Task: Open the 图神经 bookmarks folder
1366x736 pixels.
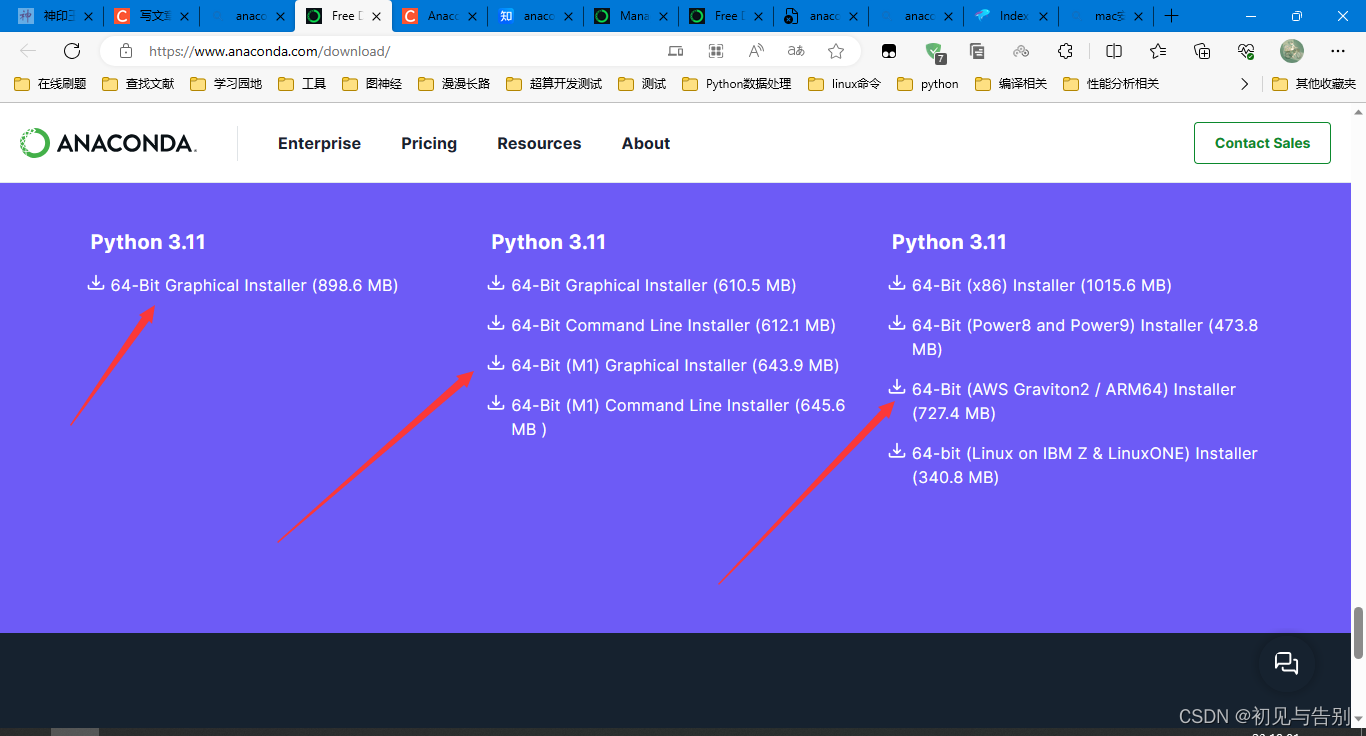Action: 372,84
